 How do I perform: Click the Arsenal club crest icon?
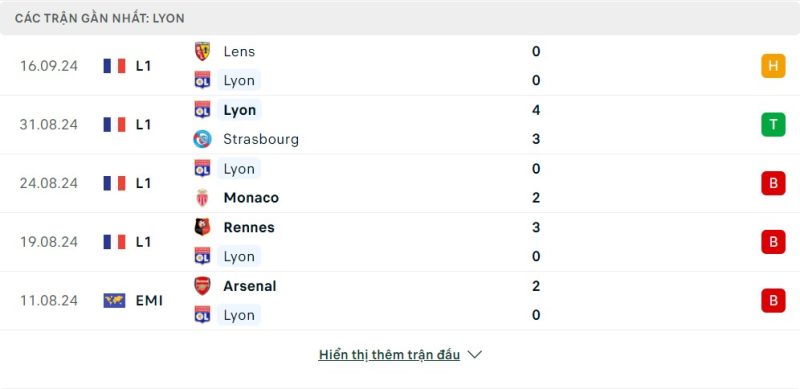pos(203,286)
